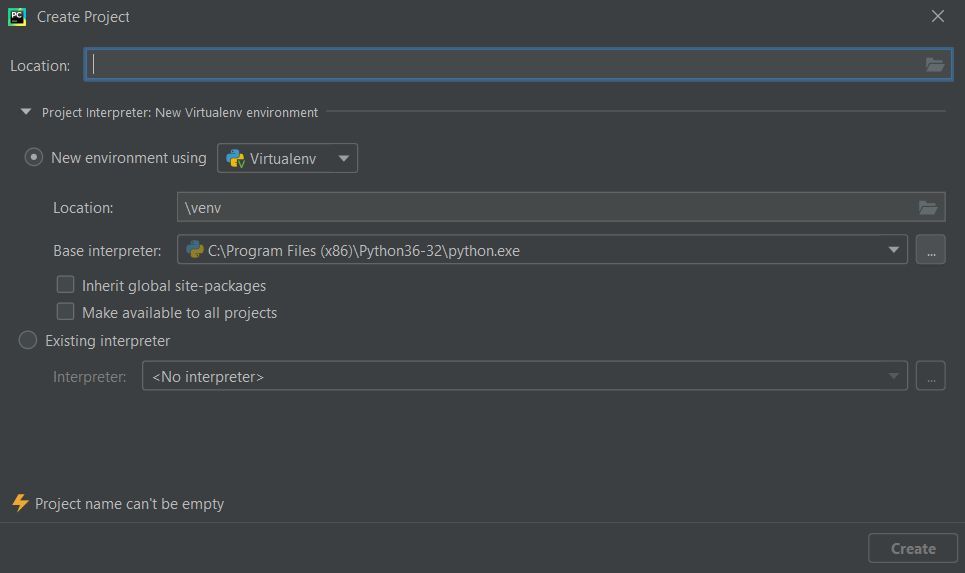The width and height of the screenshot is (965, 573).
Task: Click the Create button
Action: point(913,548)
